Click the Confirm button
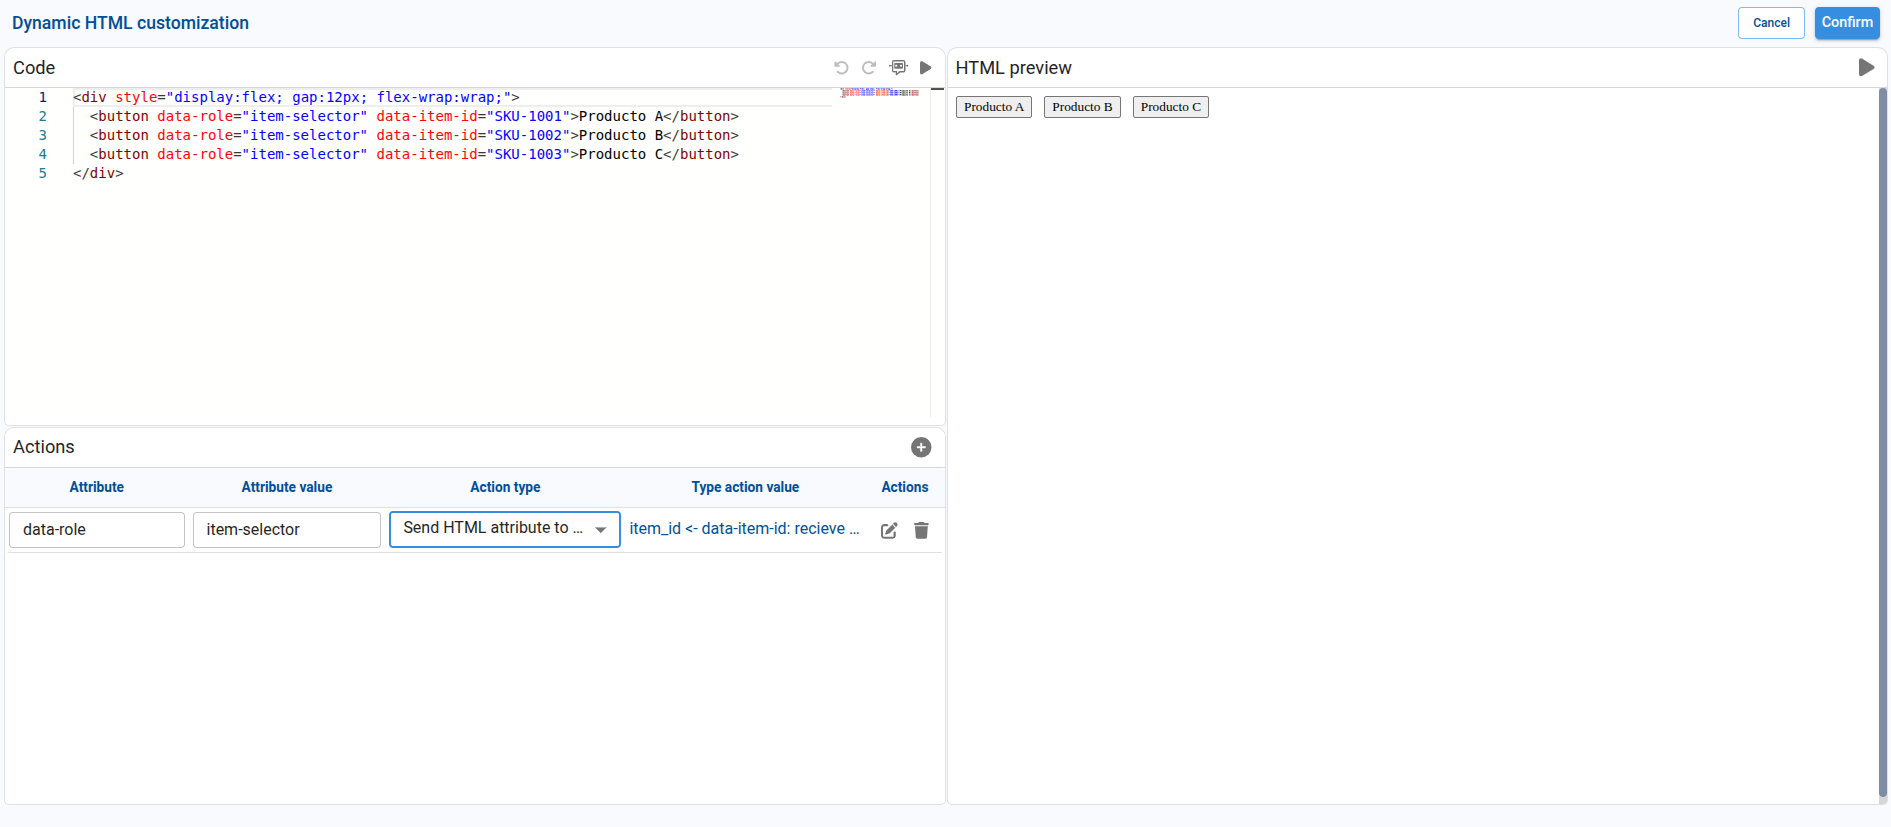This screenshot has height=827, width=1891. pos(1847,23)
